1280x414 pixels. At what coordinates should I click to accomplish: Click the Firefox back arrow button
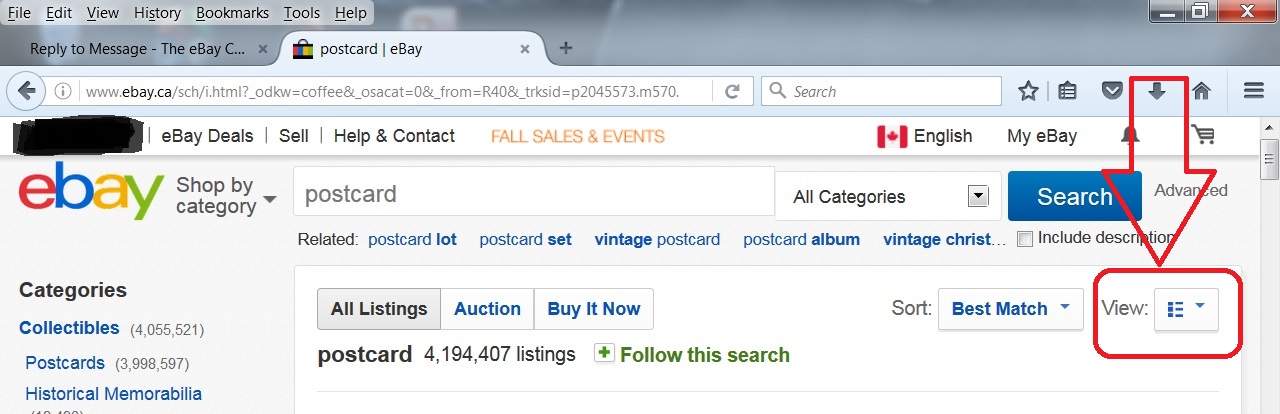27,91
